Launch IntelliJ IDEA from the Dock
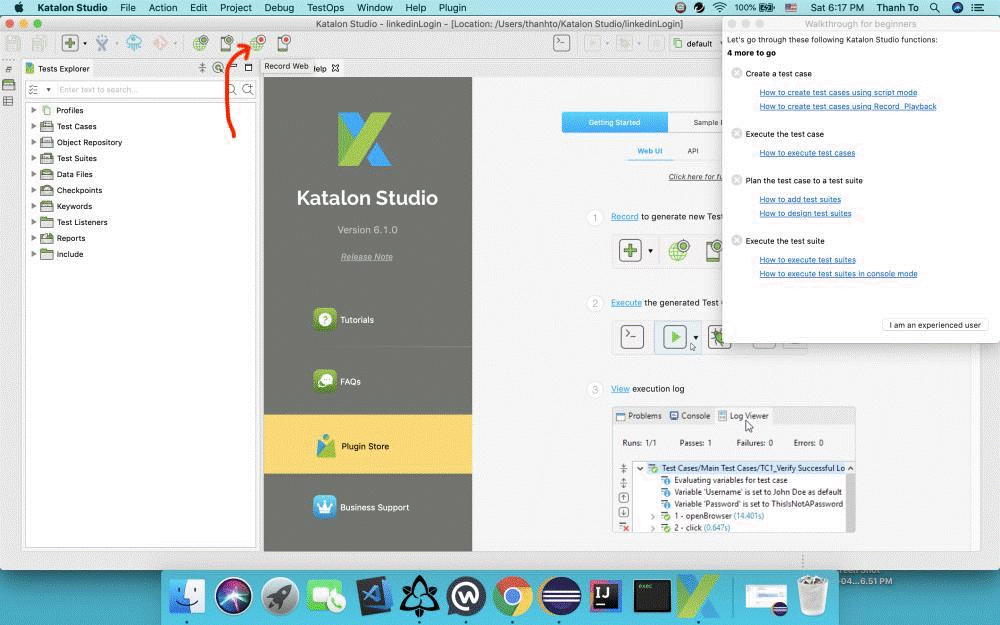This screenshot has width=1000, height=625. (605, 596)
